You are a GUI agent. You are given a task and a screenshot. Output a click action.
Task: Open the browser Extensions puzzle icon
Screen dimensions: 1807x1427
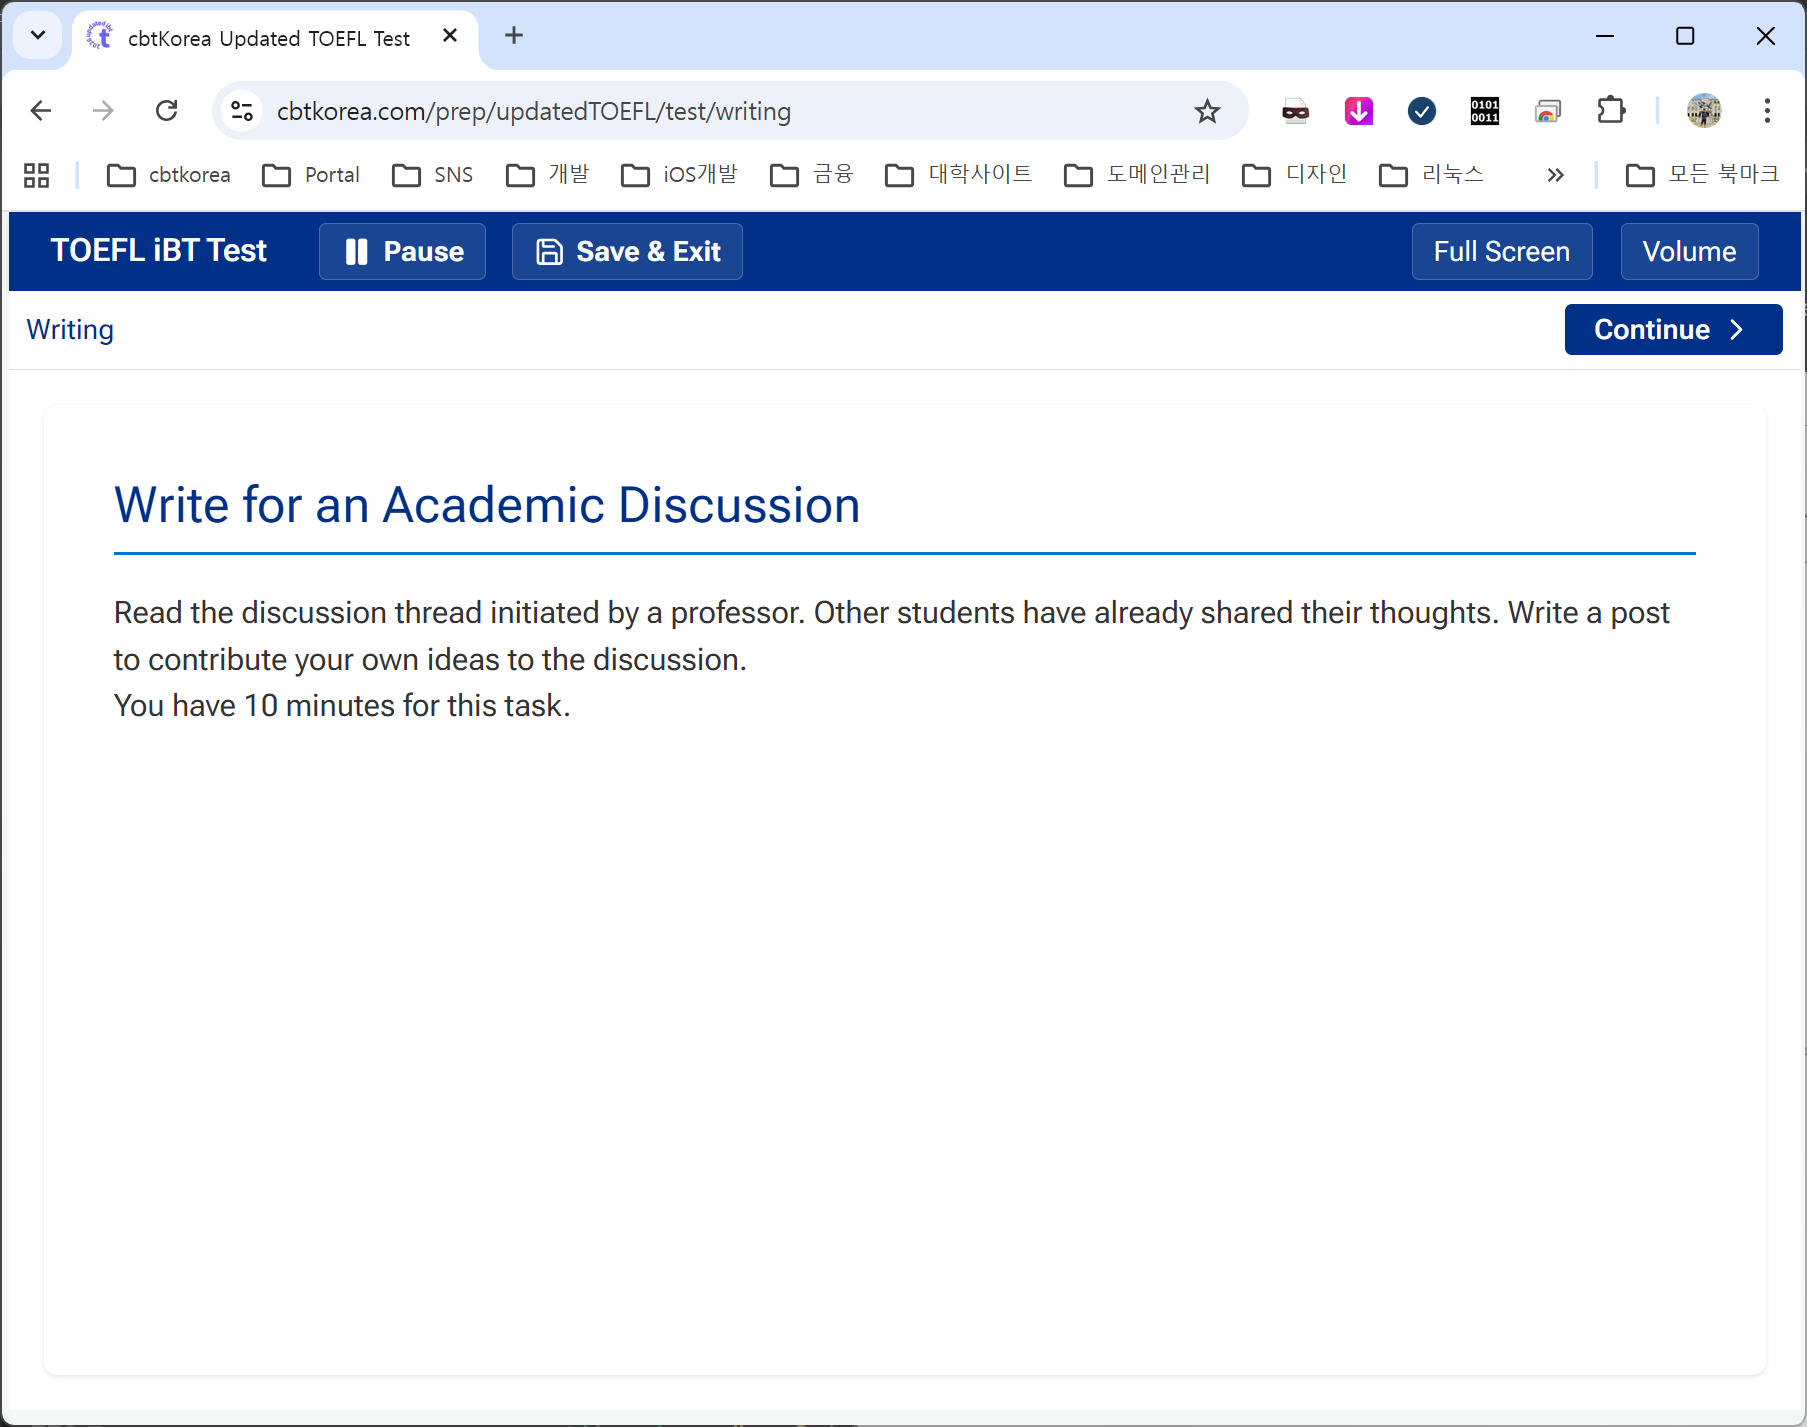pos(1611,111)
